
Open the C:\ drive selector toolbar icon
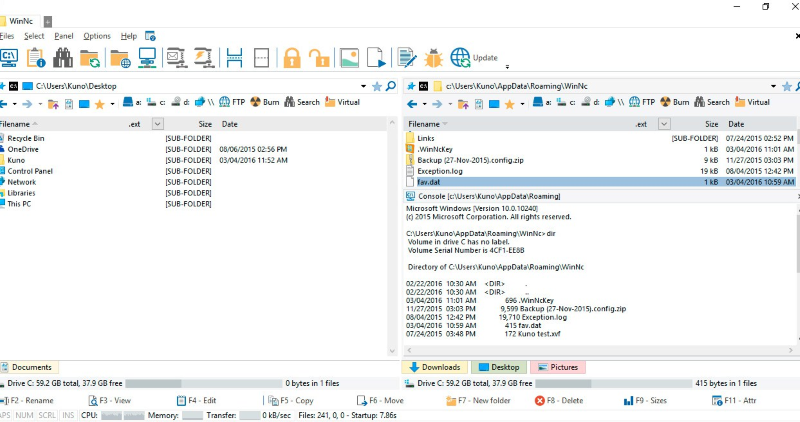click(9, 58)
